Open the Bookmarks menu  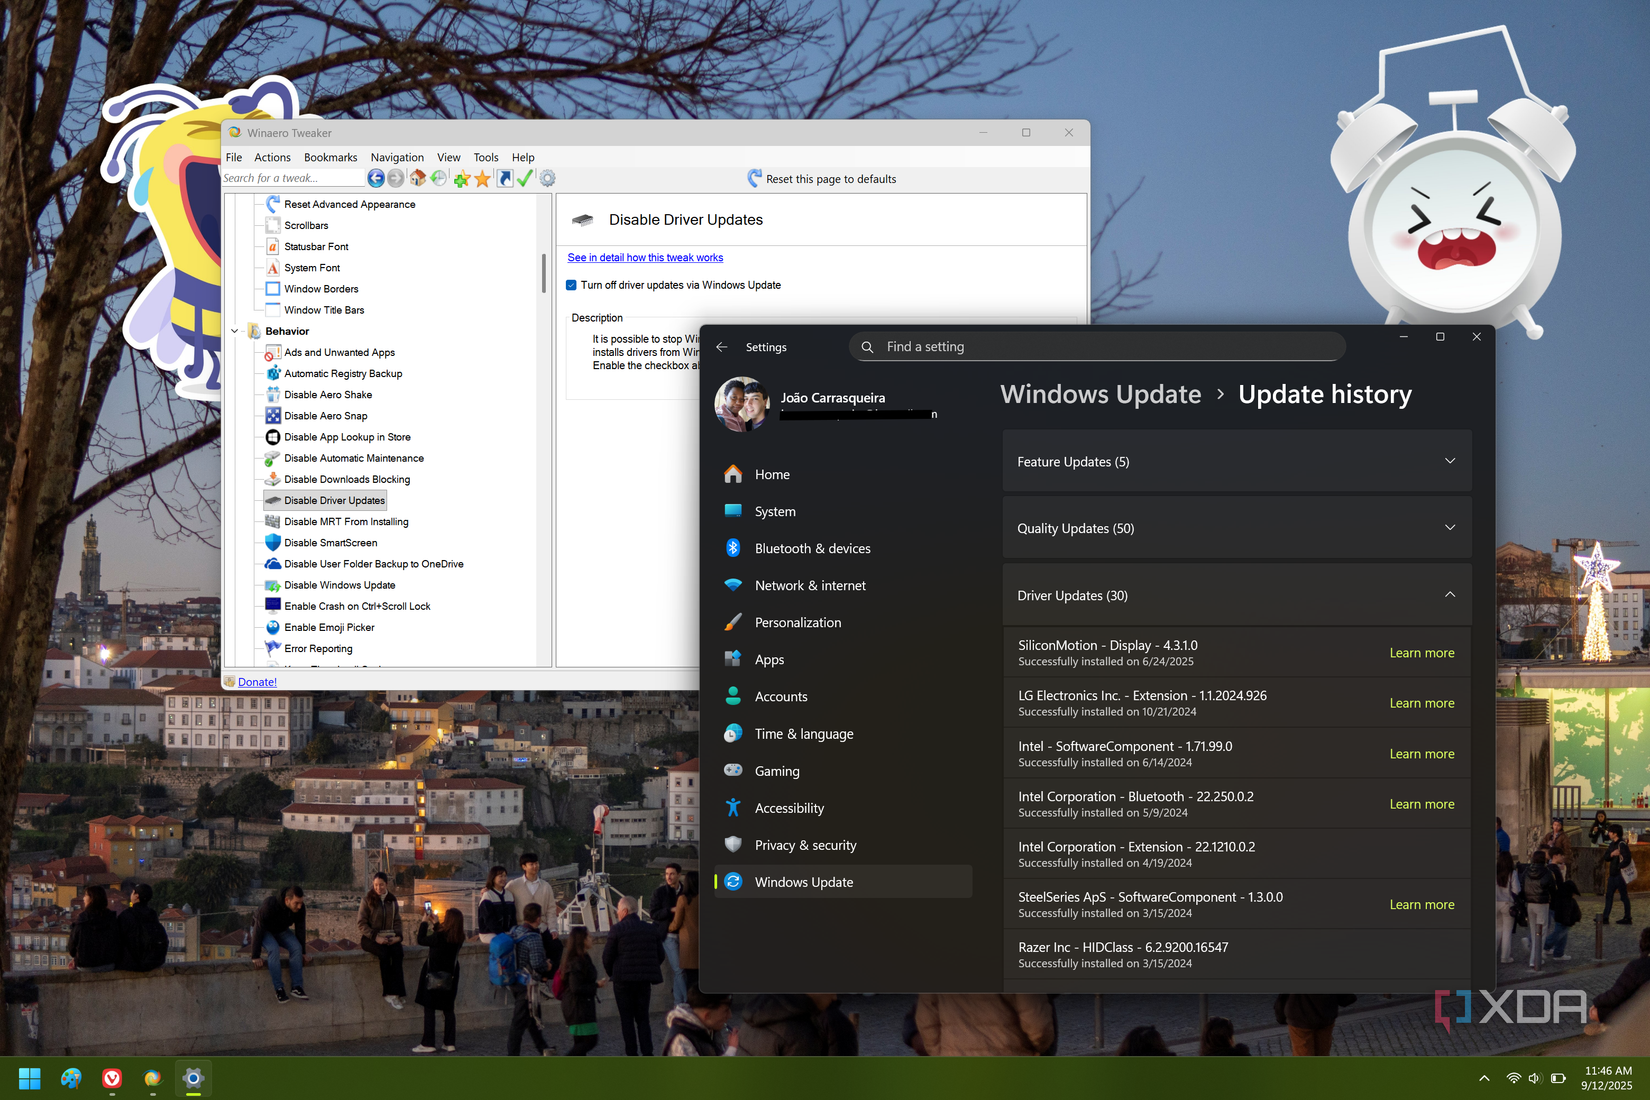point(330,157)
